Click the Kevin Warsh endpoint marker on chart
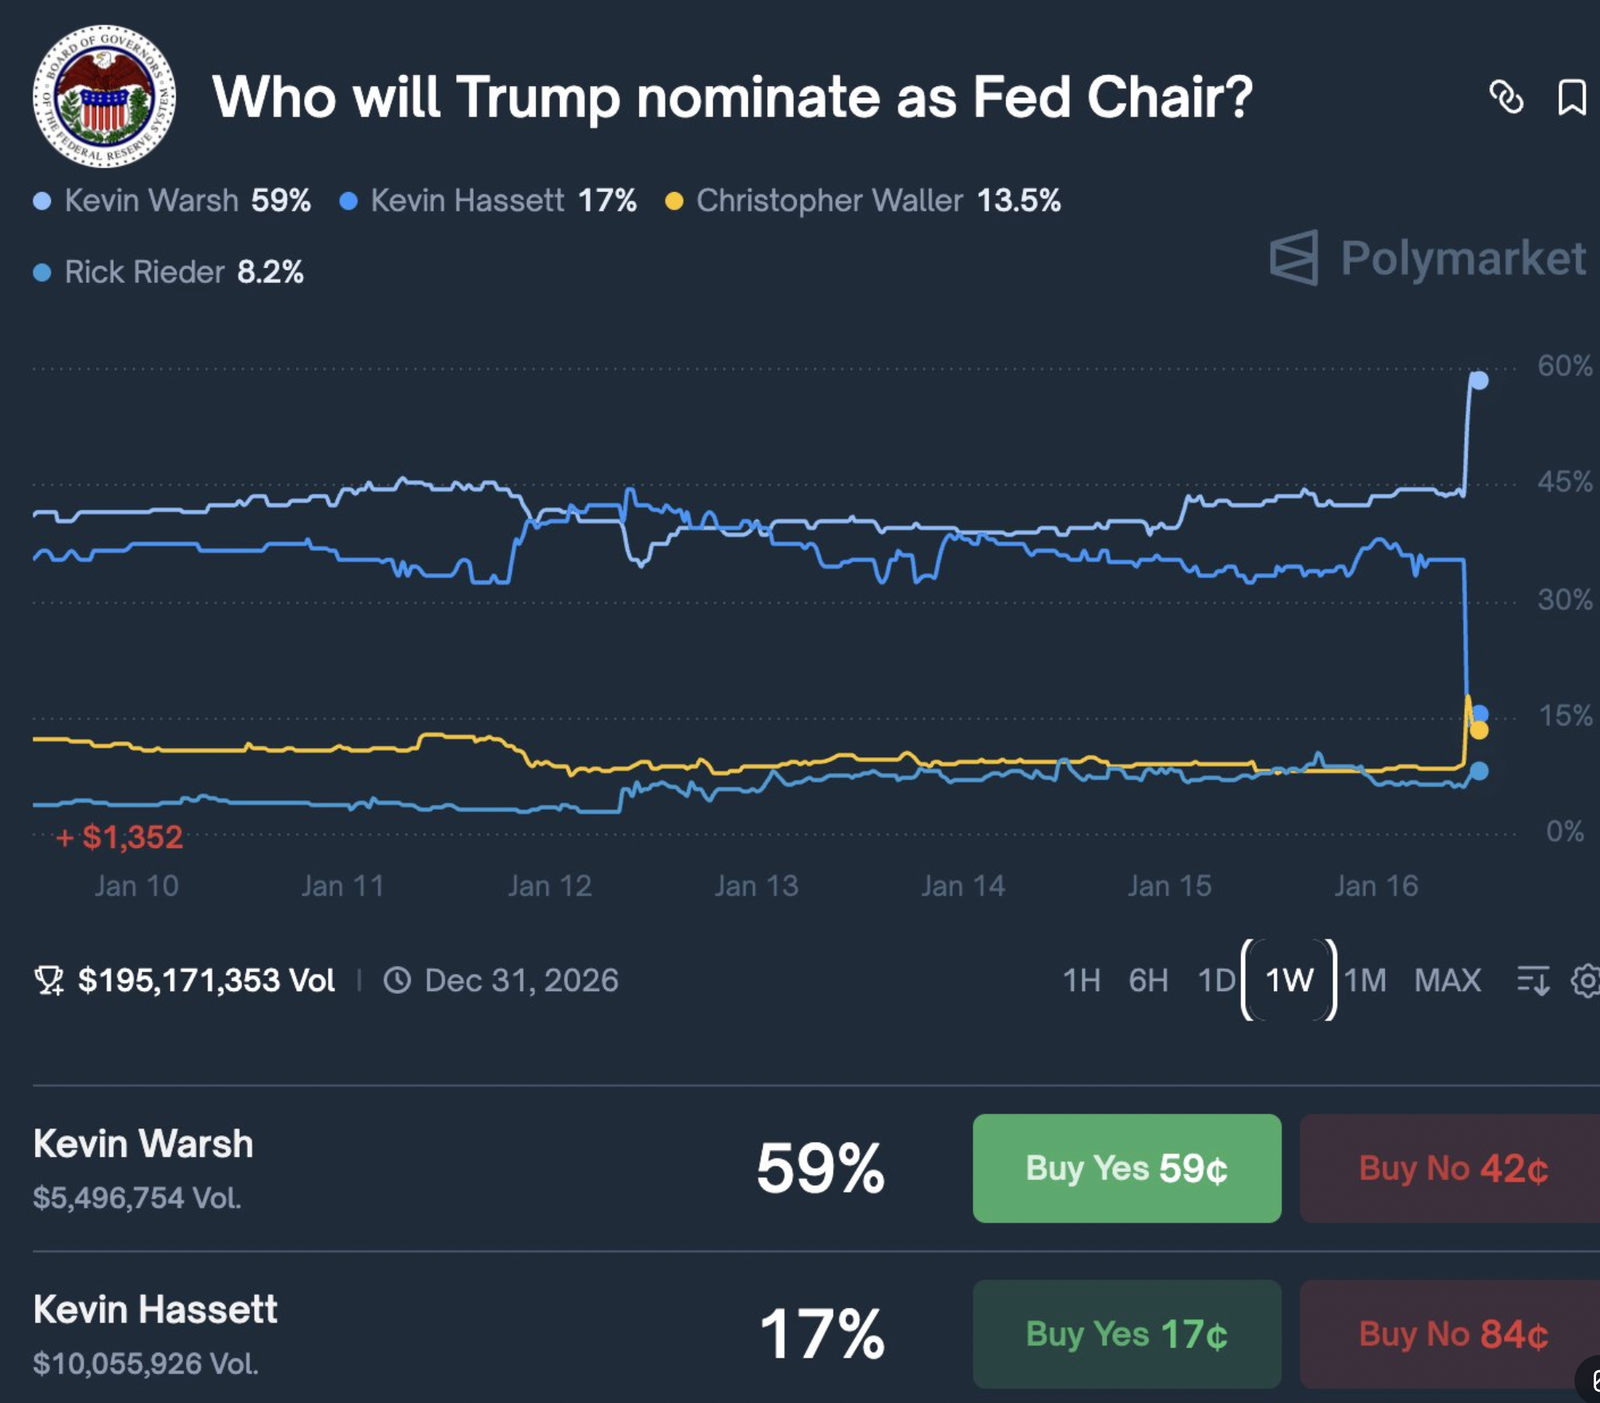The image size is (1600, 1403). coord(1479,380)
